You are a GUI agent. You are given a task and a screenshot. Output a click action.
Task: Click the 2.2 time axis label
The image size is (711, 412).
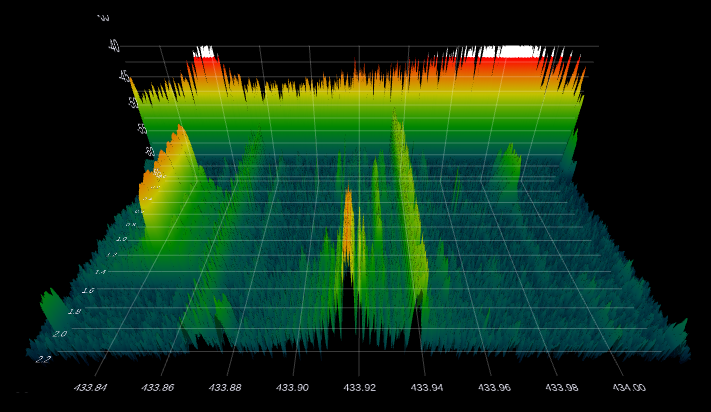pyautogui.click(x=42, y=357)
